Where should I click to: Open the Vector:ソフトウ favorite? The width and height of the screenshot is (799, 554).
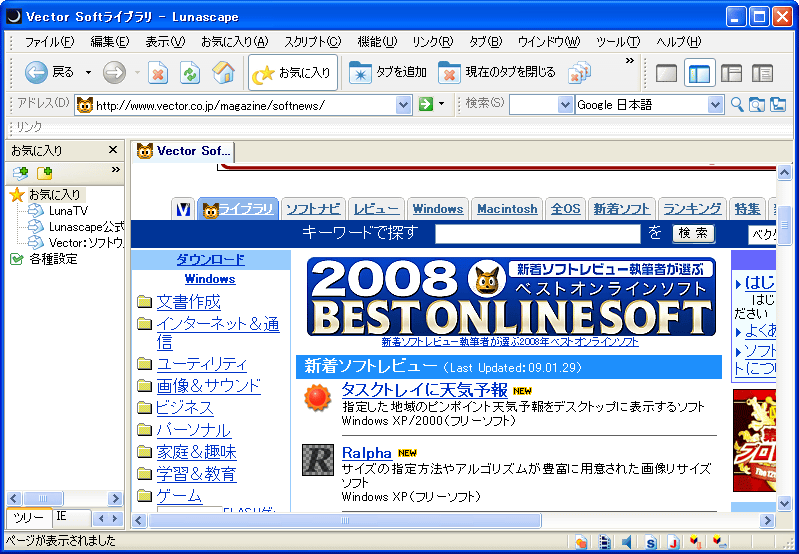click(x=86, y=242)
